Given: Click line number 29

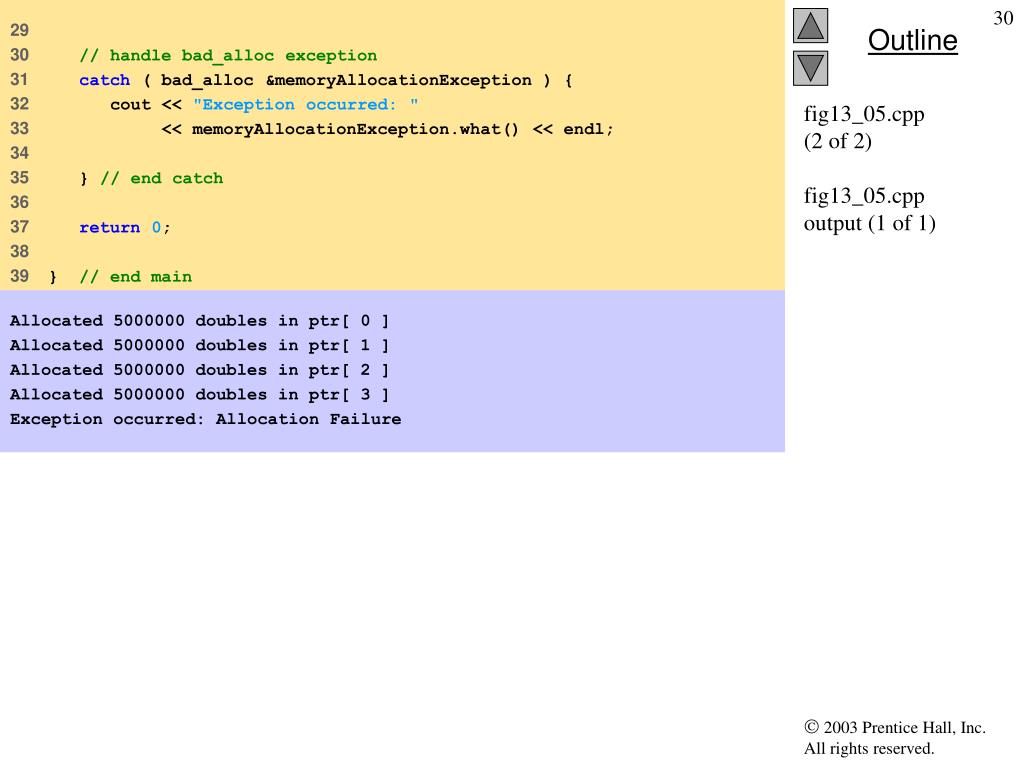Looking at the screenshot, I should (x=20, y=30).
